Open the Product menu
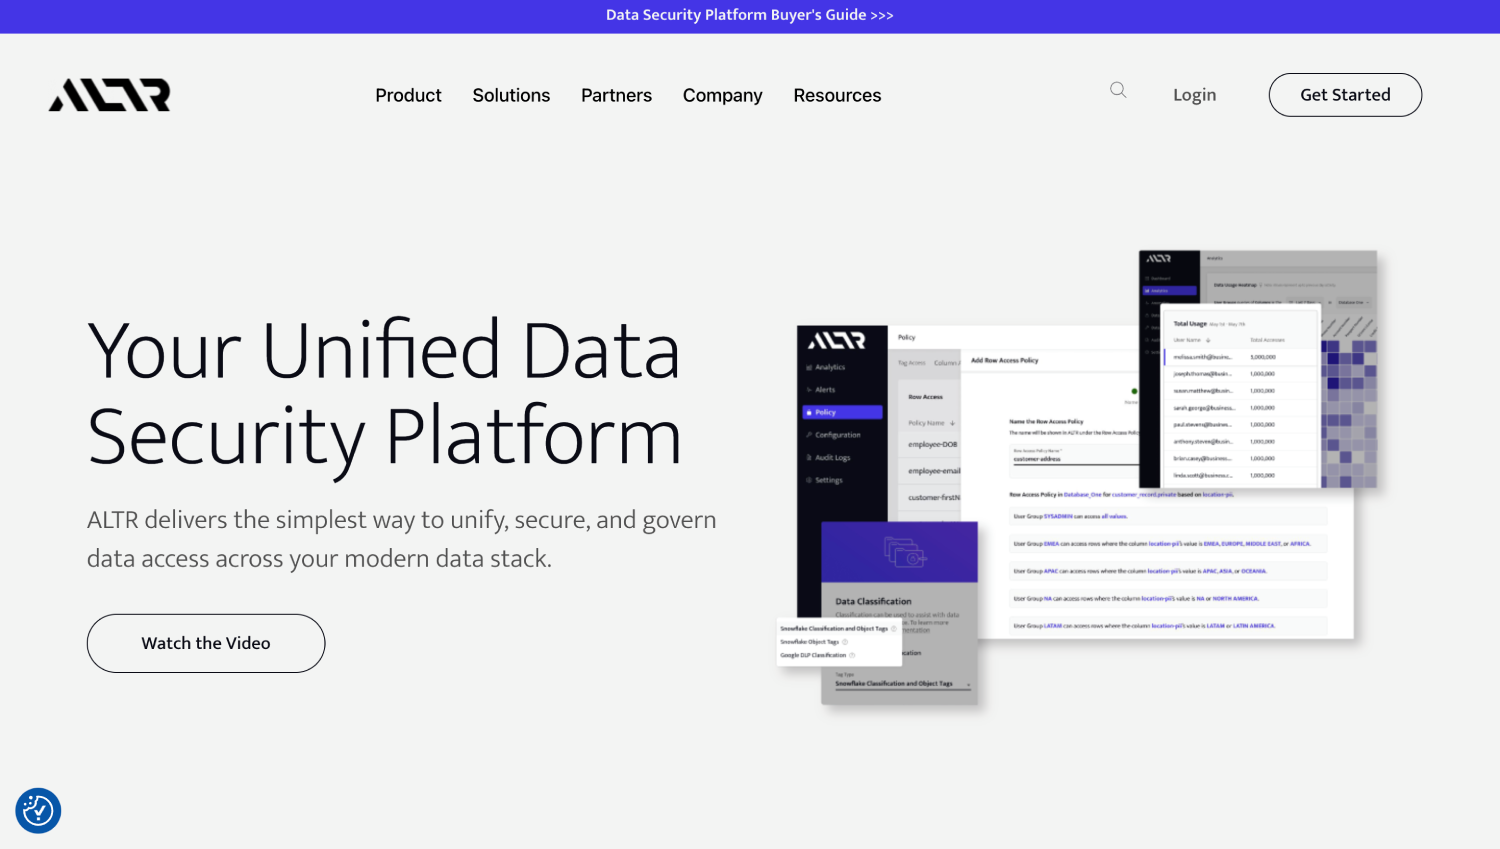1500x849 pixels. click(x=408, y=95)
